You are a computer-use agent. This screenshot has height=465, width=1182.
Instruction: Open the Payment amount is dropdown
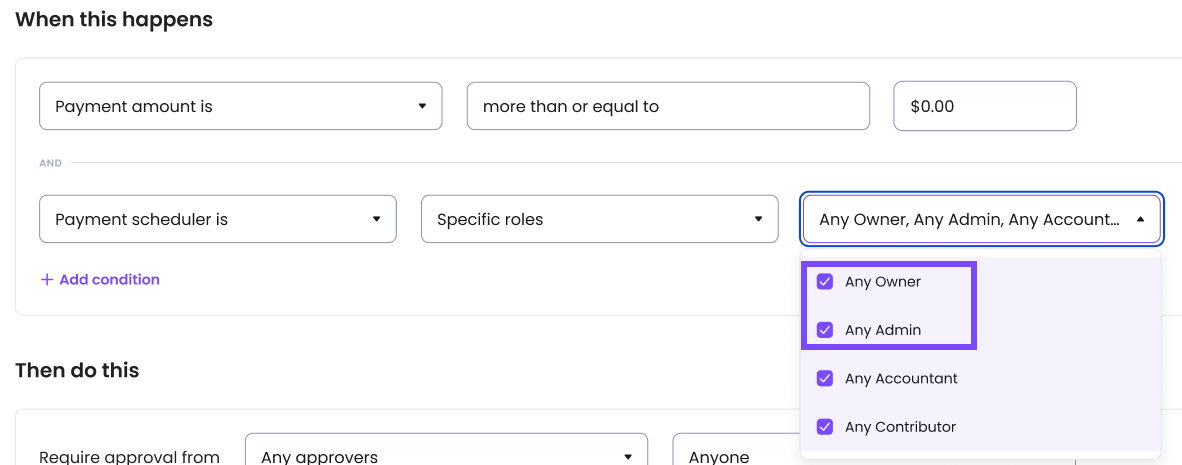pyautogui.click(x=240, y=106)
